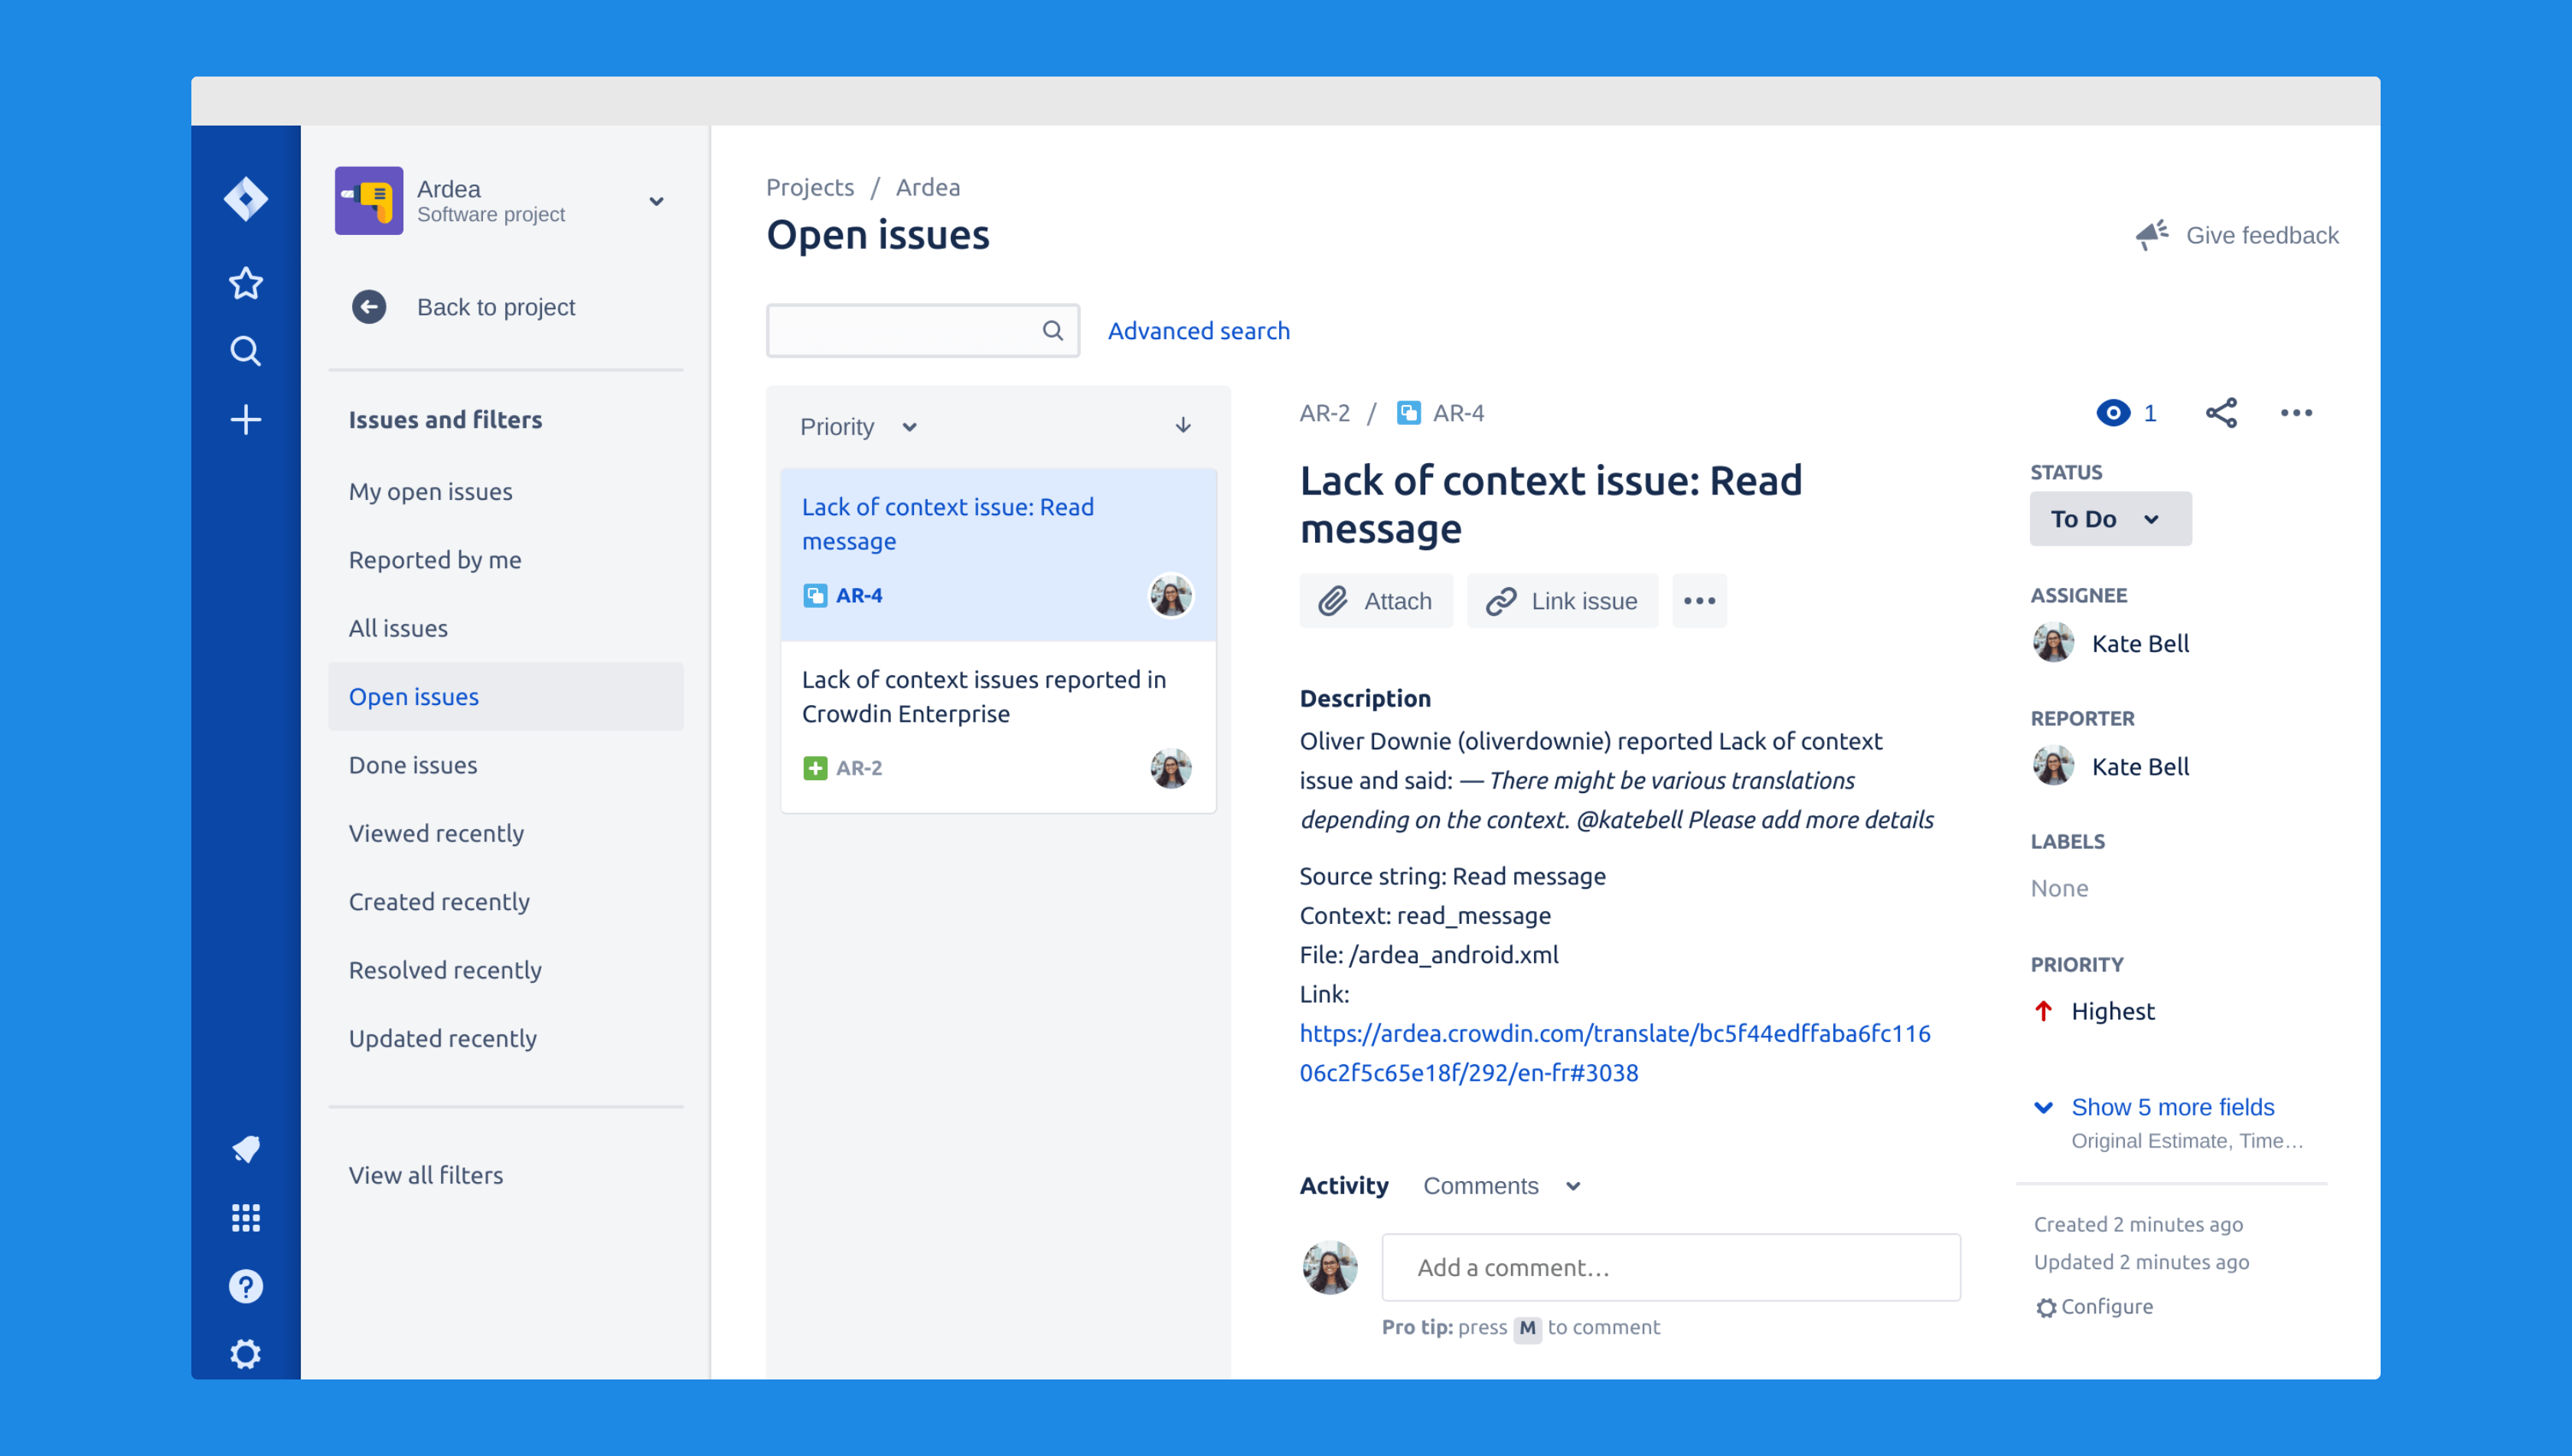Click the assignee avatar on the AR-4 card
This screenshot has width=2572, height=1456.
[1170, 596]
